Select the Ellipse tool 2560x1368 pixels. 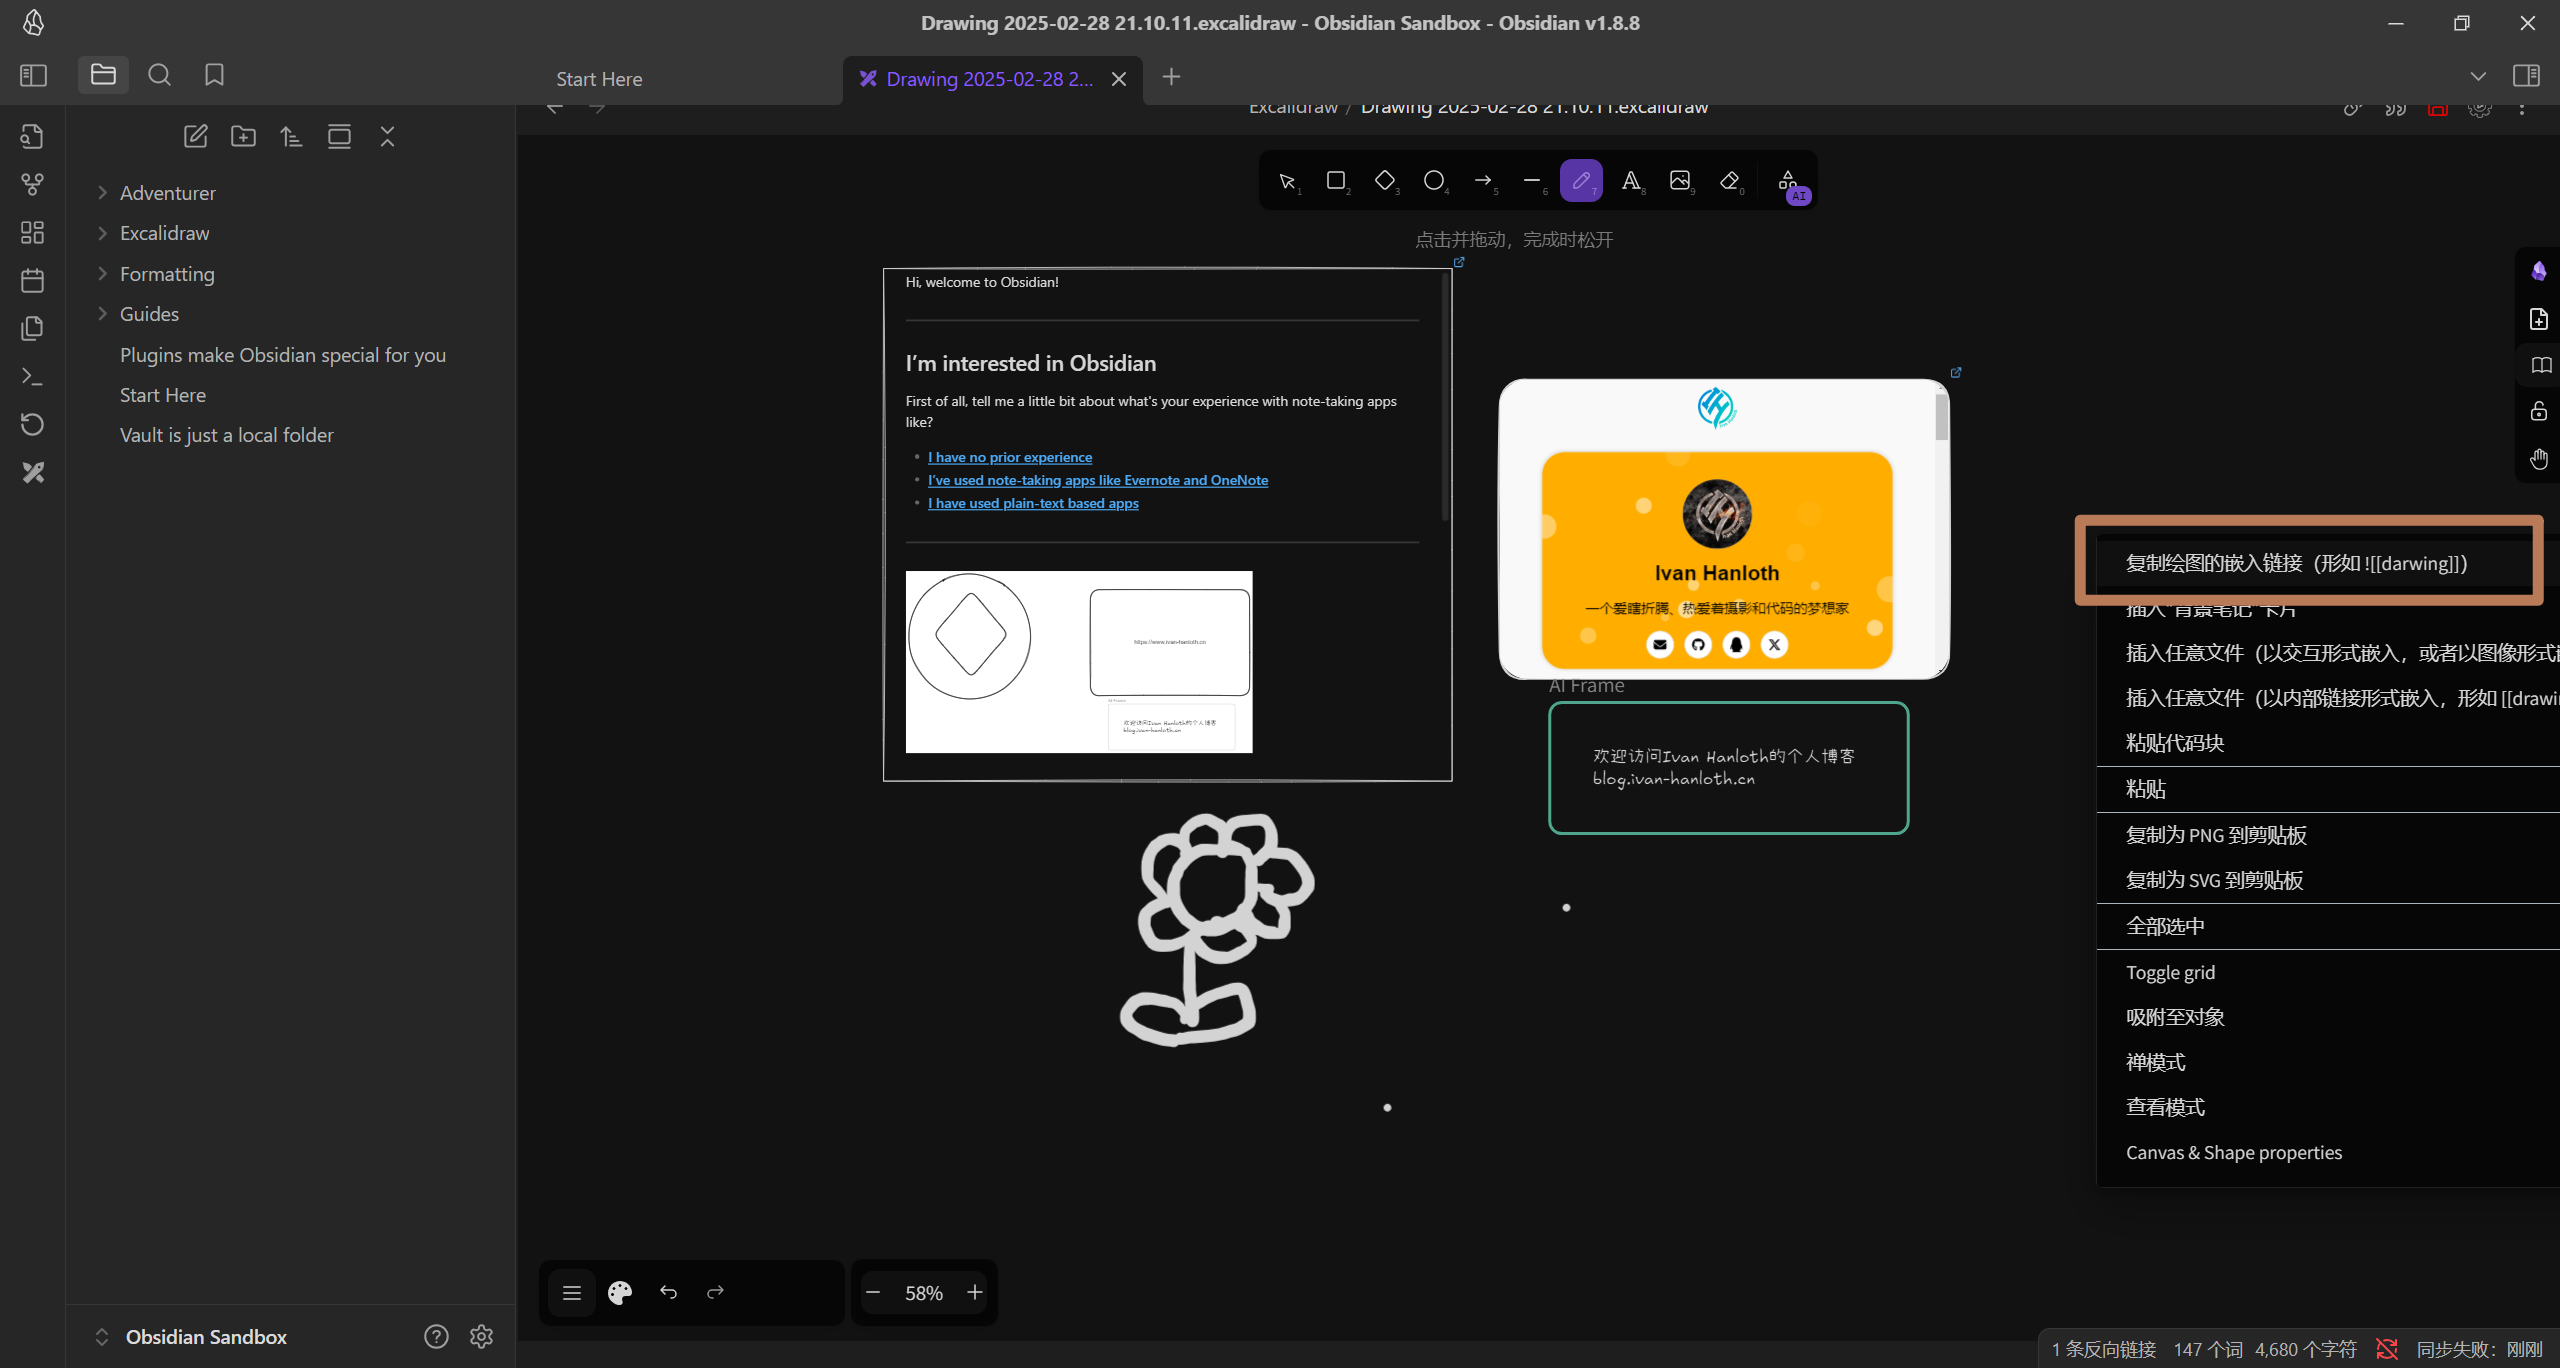[1433, 181]
